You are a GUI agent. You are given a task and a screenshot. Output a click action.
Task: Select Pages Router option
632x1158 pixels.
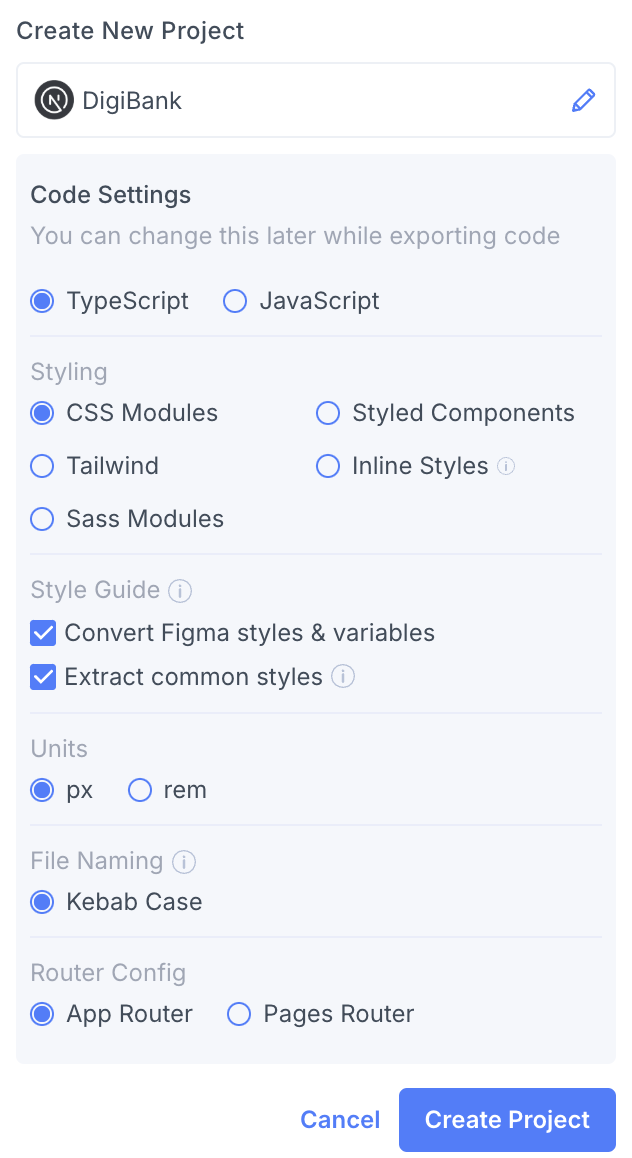(x=239, y=1014)
